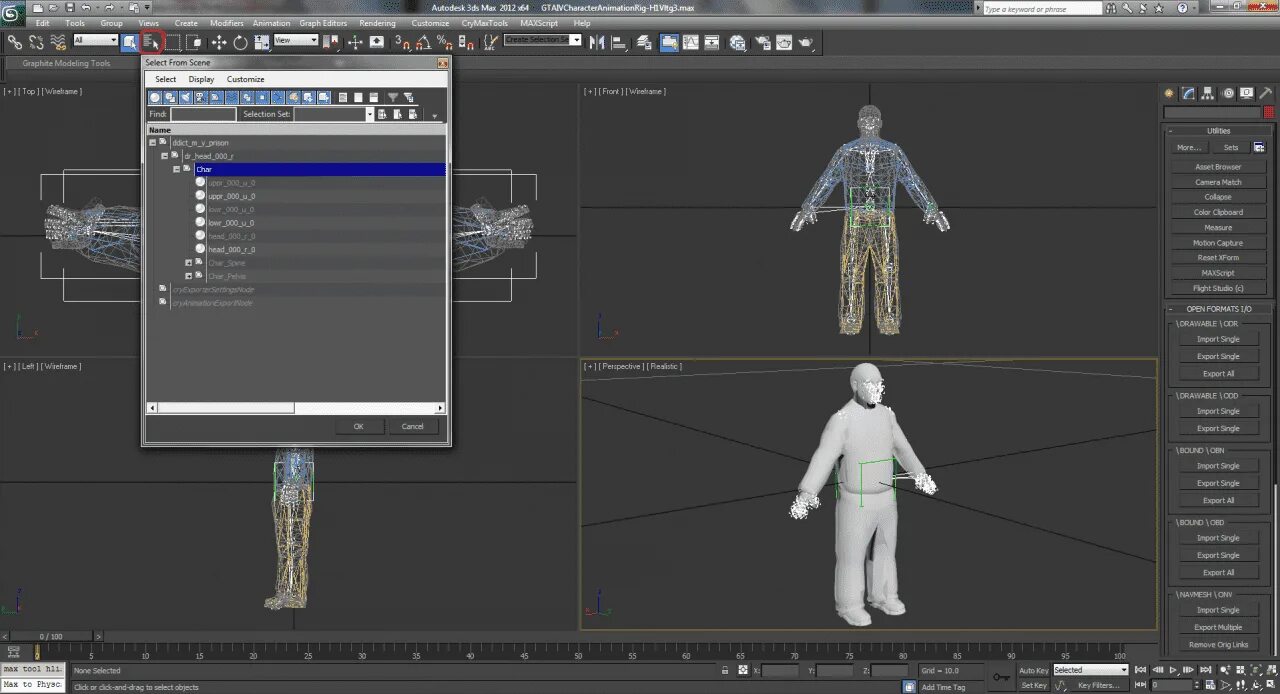Click the Time Configuration icon
The width and height of the screenshot is (1280, 694).
click(1210, 685)
